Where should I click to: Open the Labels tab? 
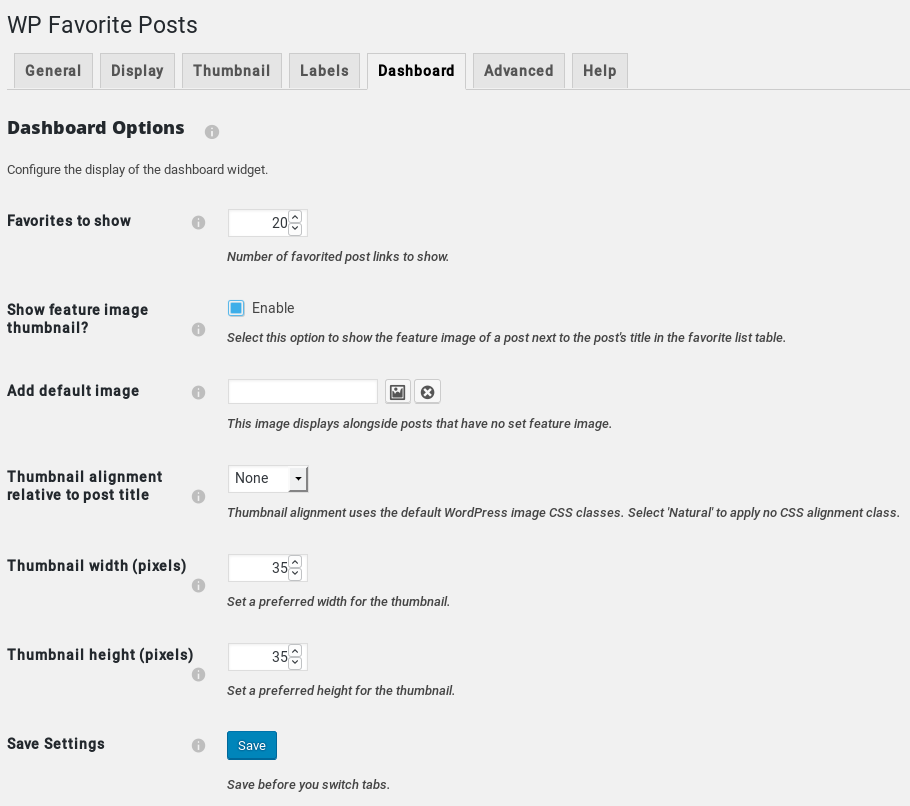[x=324, y=71]
